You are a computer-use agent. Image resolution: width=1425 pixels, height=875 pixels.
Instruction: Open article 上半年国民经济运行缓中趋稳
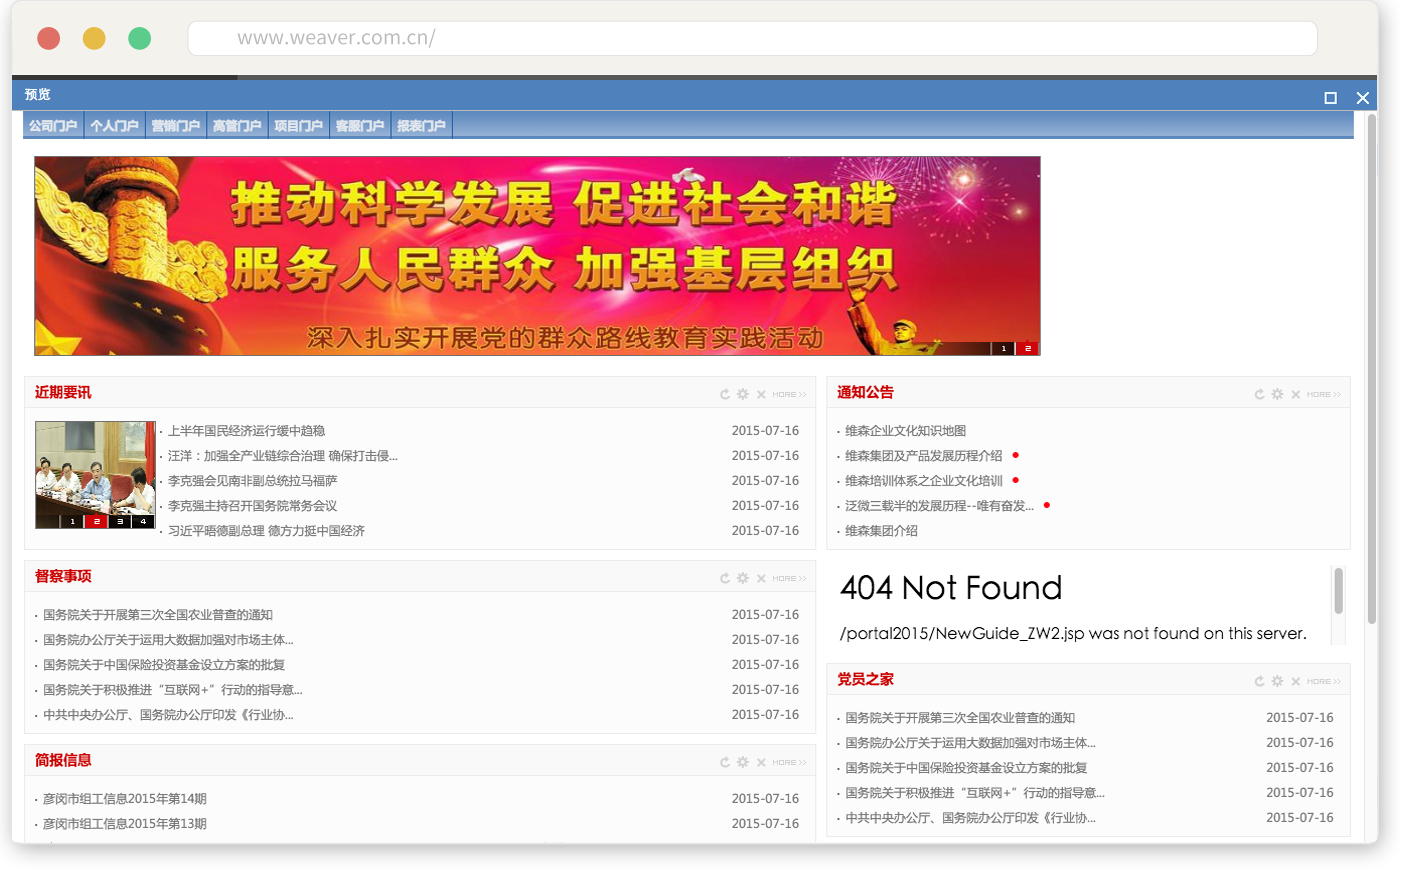246,431
